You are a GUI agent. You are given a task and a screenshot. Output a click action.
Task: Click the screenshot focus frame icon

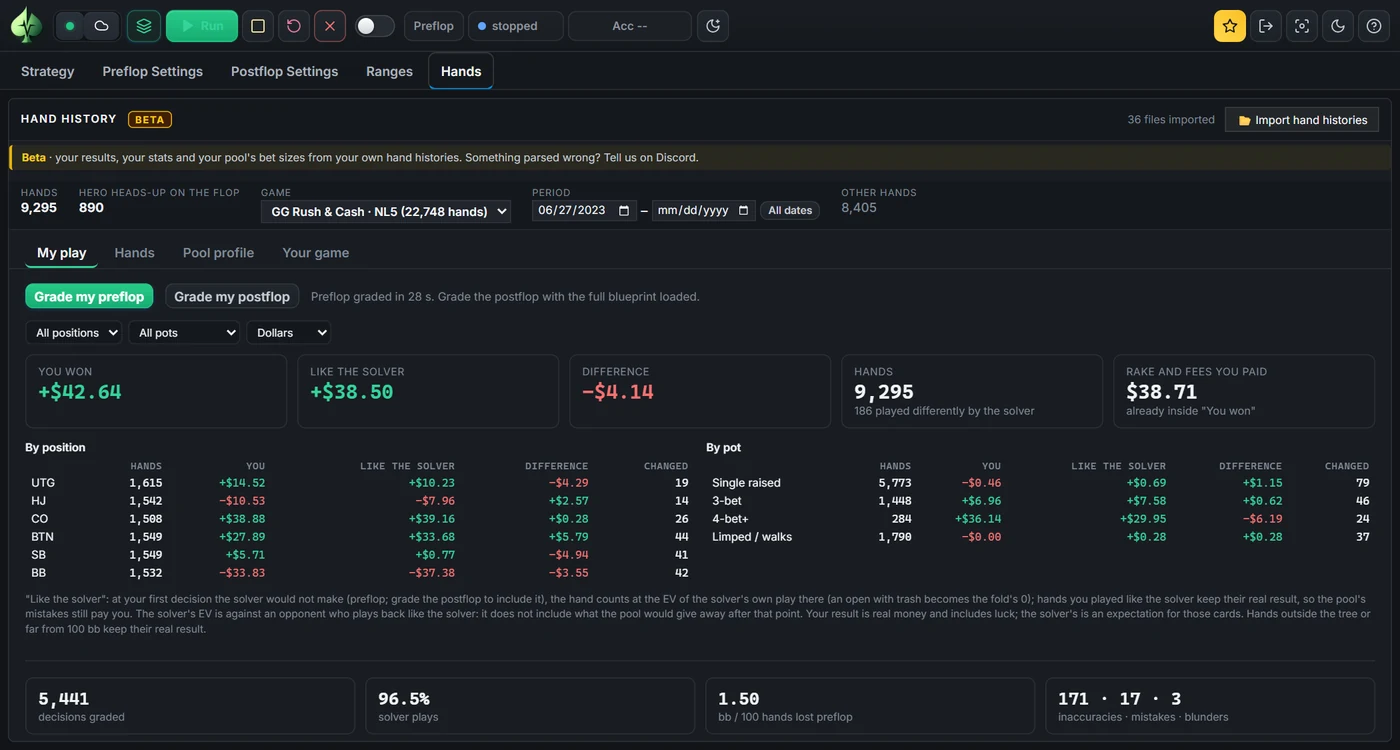point(1302,26)
